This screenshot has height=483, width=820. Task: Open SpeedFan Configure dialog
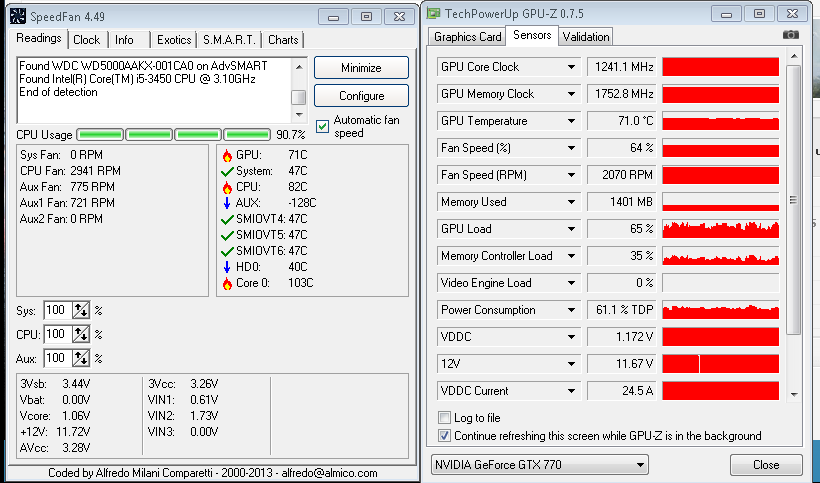pyautogui.click(x=361, y=96)
